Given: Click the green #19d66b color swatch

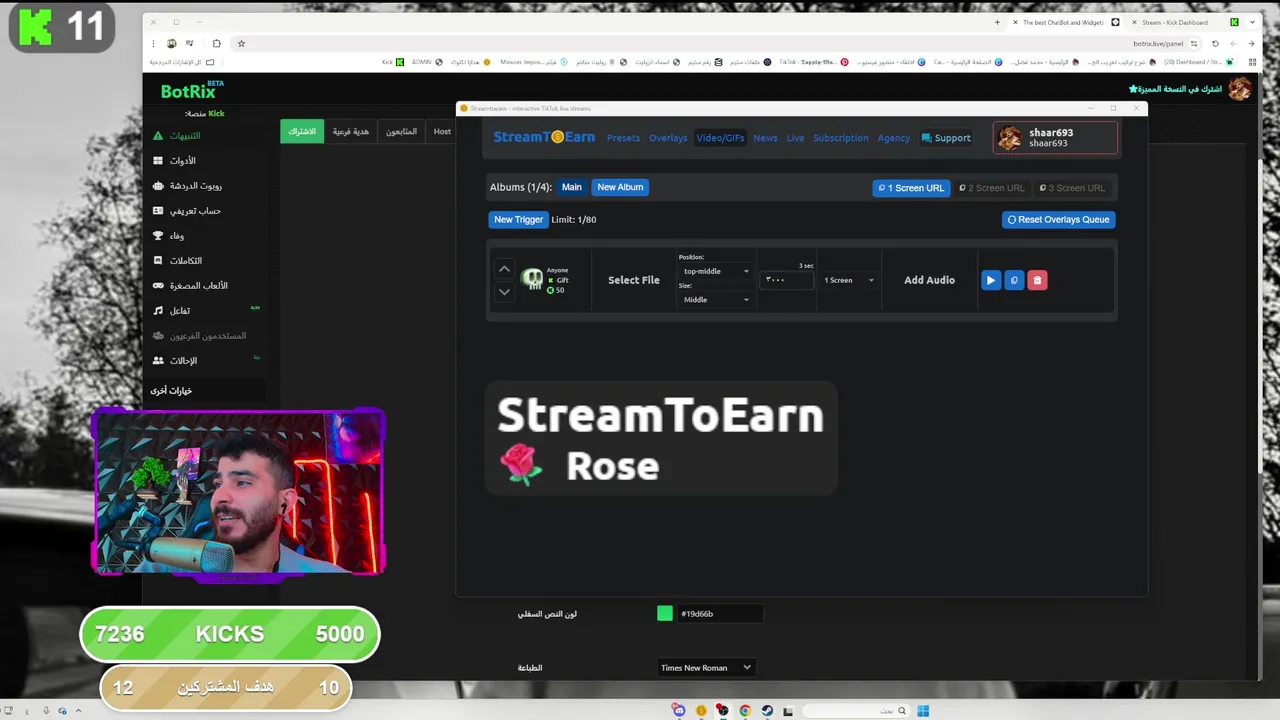Looking at the screenshot, I should point(665,613).
